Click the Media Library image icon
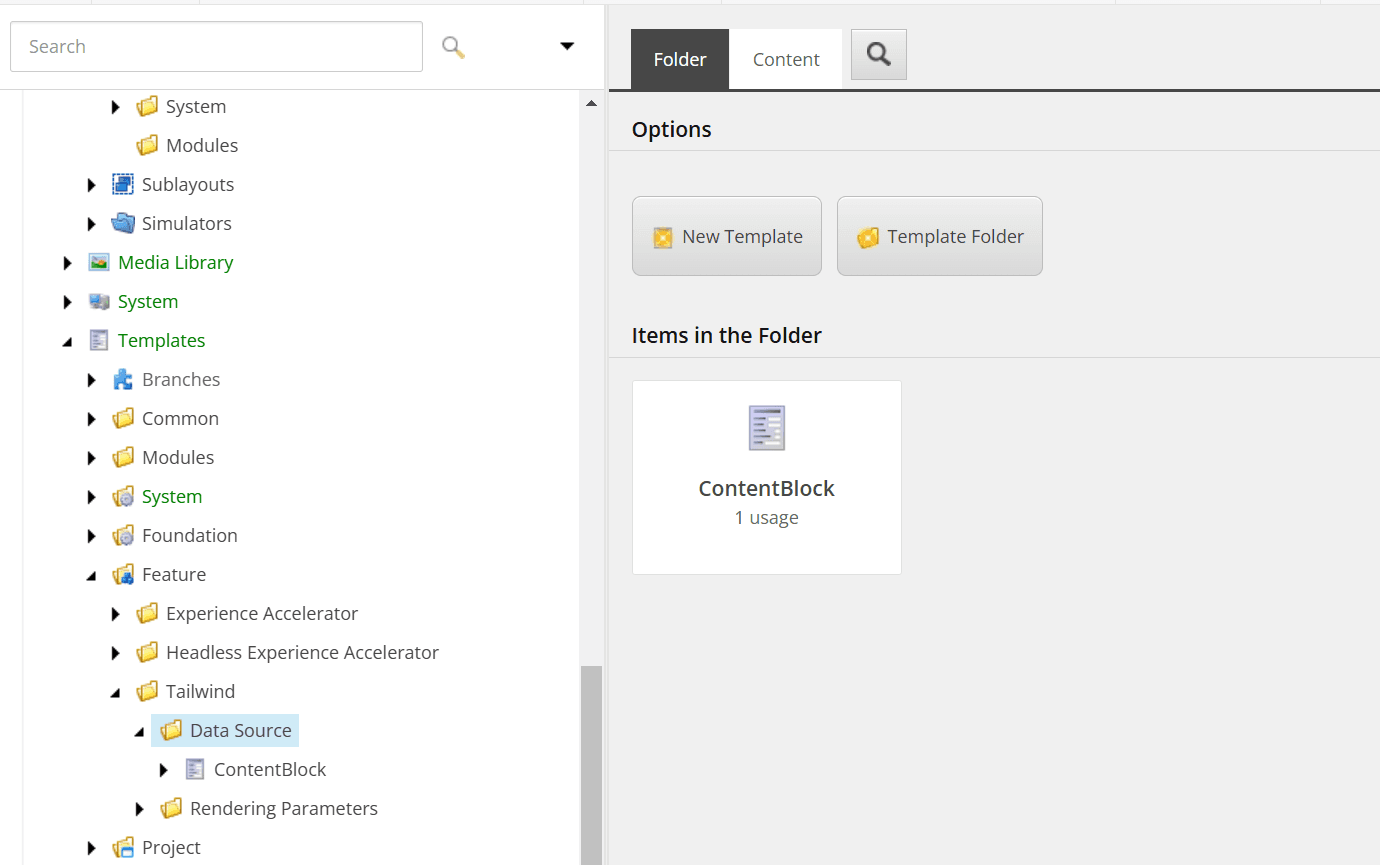Screen dimensions: 1380x865 coord(99,262)
